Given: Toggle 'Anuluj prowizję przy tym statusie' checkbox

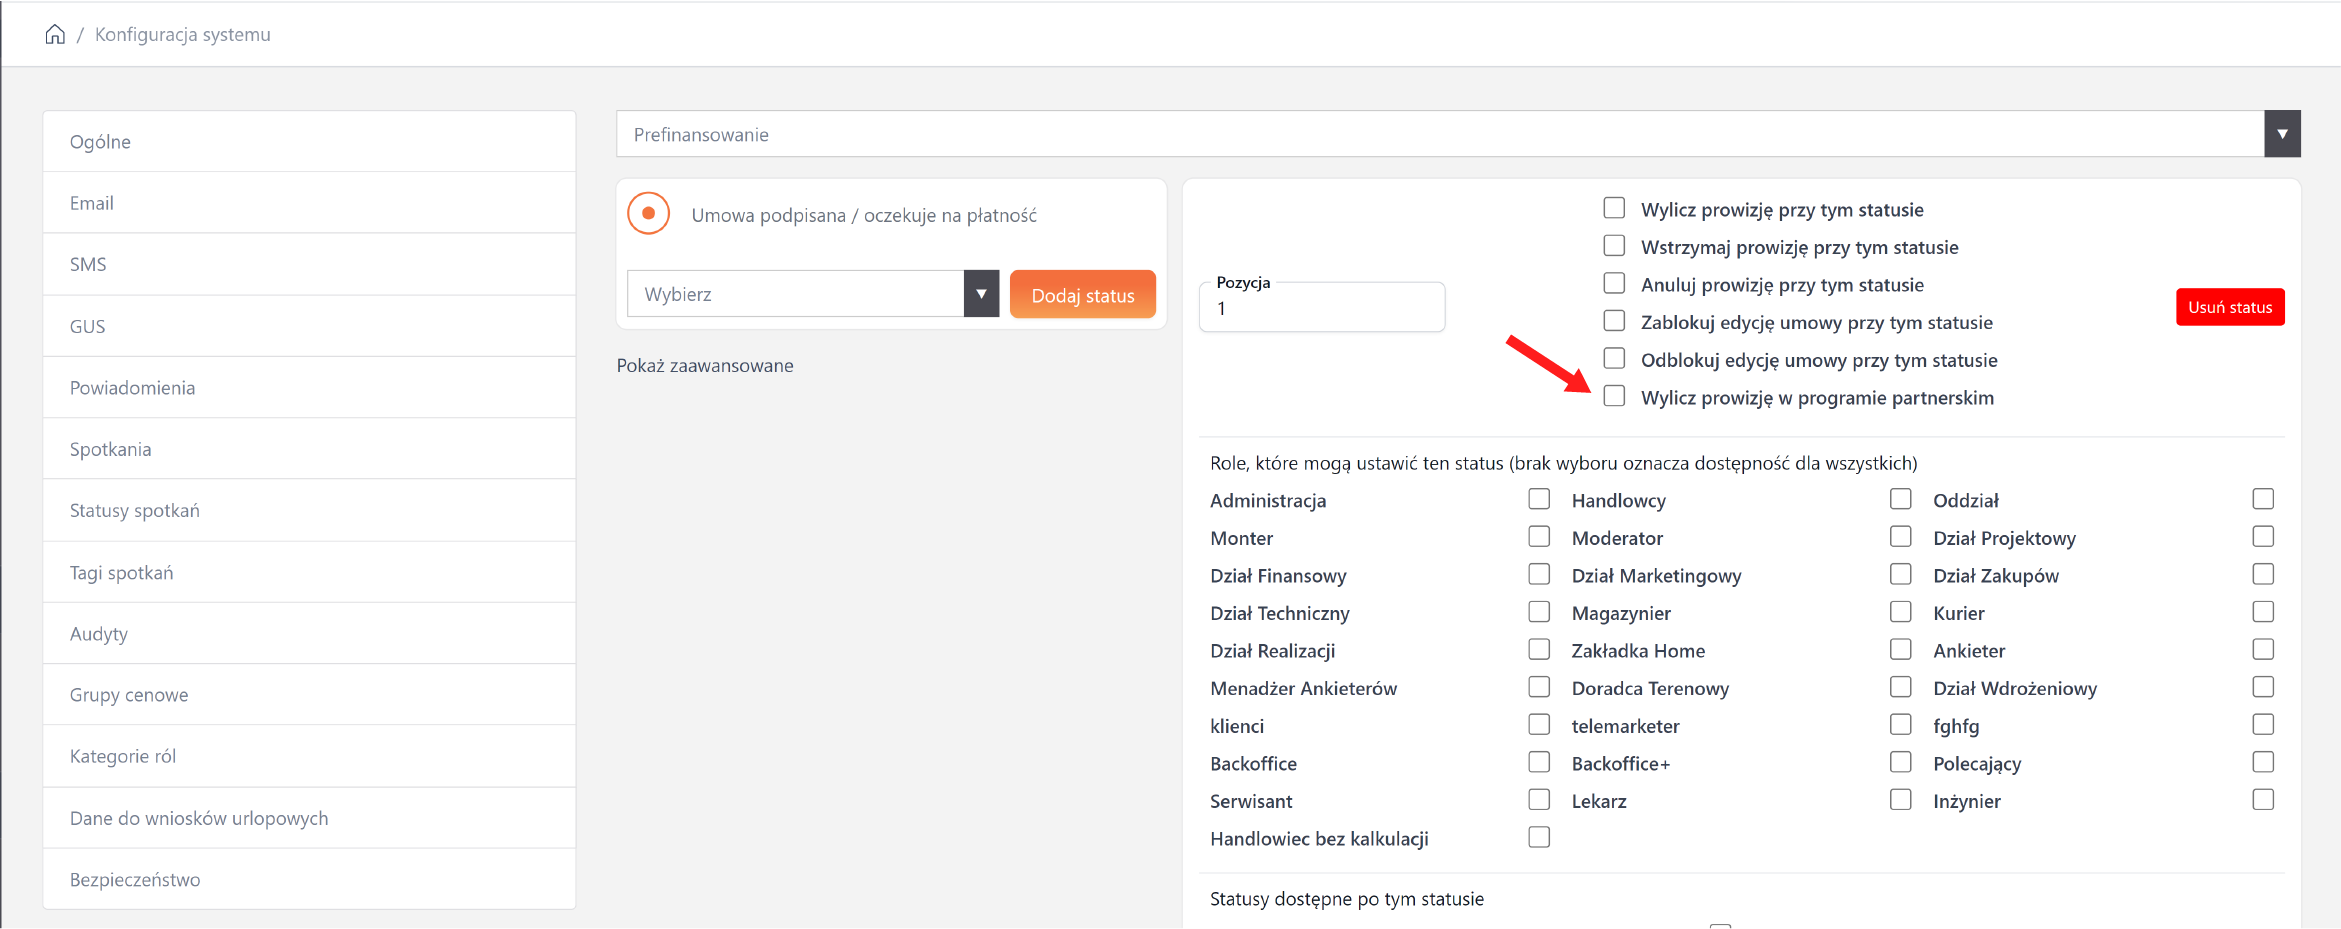Looking at the screenshot, I should pyautogui.click(x=1614, y=284).
